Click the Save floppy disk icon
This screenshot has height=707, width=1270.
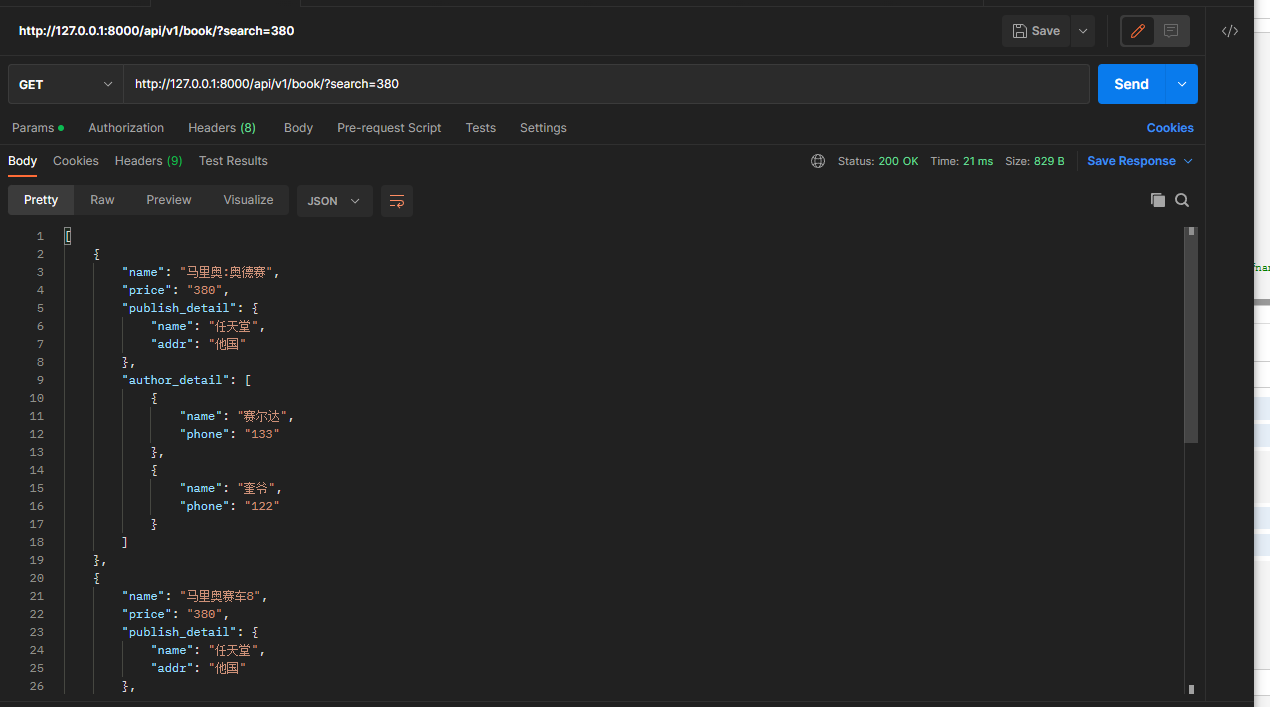pos(1019,31)
